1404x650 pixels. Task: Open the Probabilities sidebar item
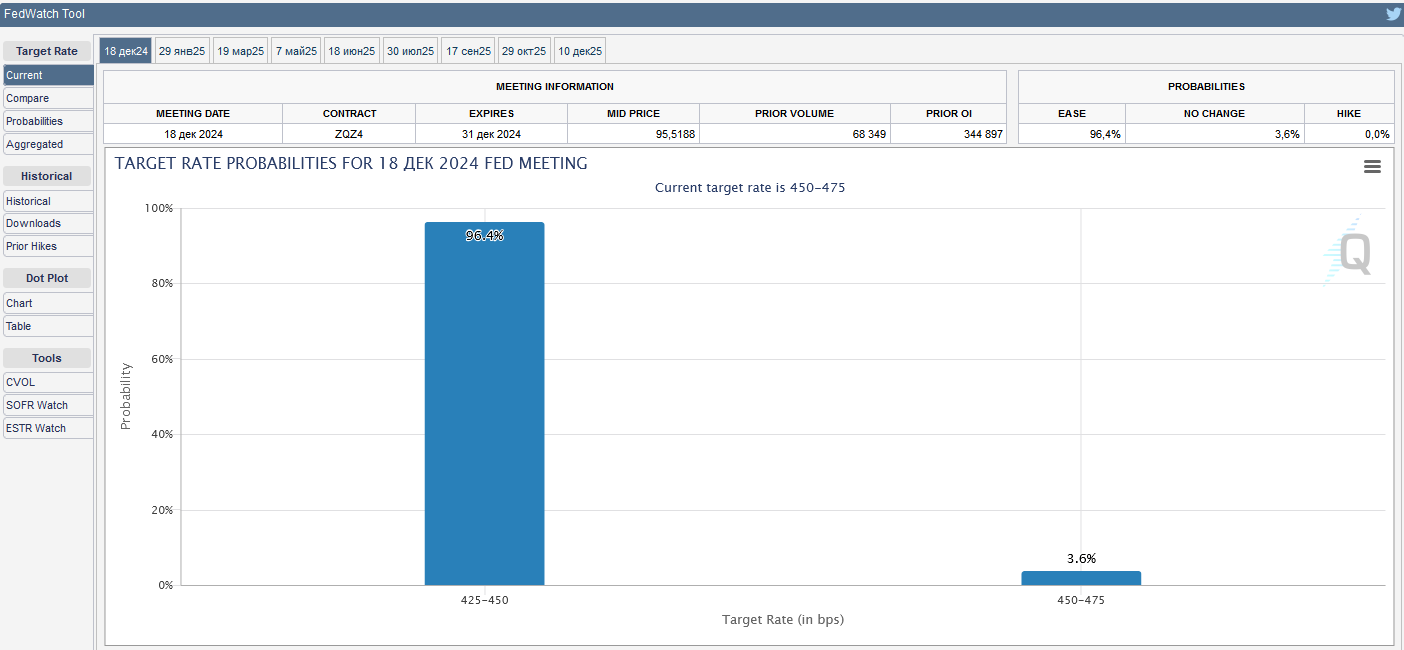[48, 121]
